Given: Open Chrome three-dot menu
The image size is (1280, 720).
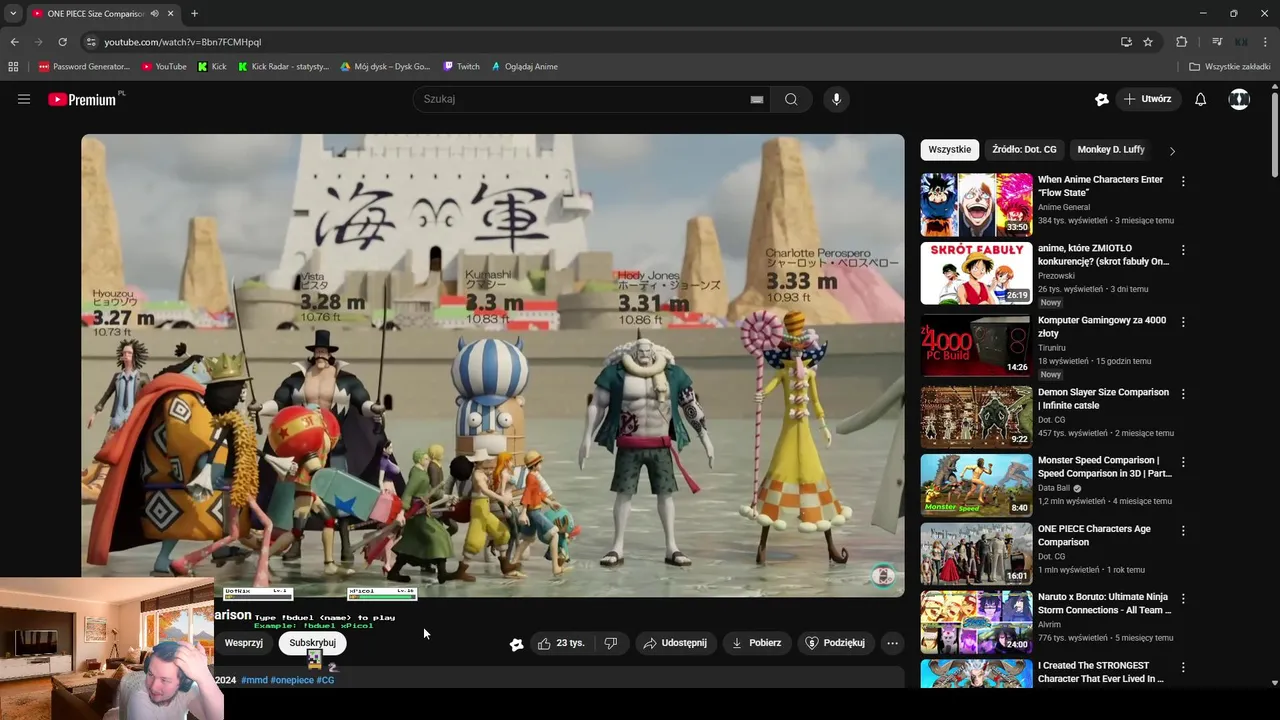Looking at the screenshot, I should 1265,42.
